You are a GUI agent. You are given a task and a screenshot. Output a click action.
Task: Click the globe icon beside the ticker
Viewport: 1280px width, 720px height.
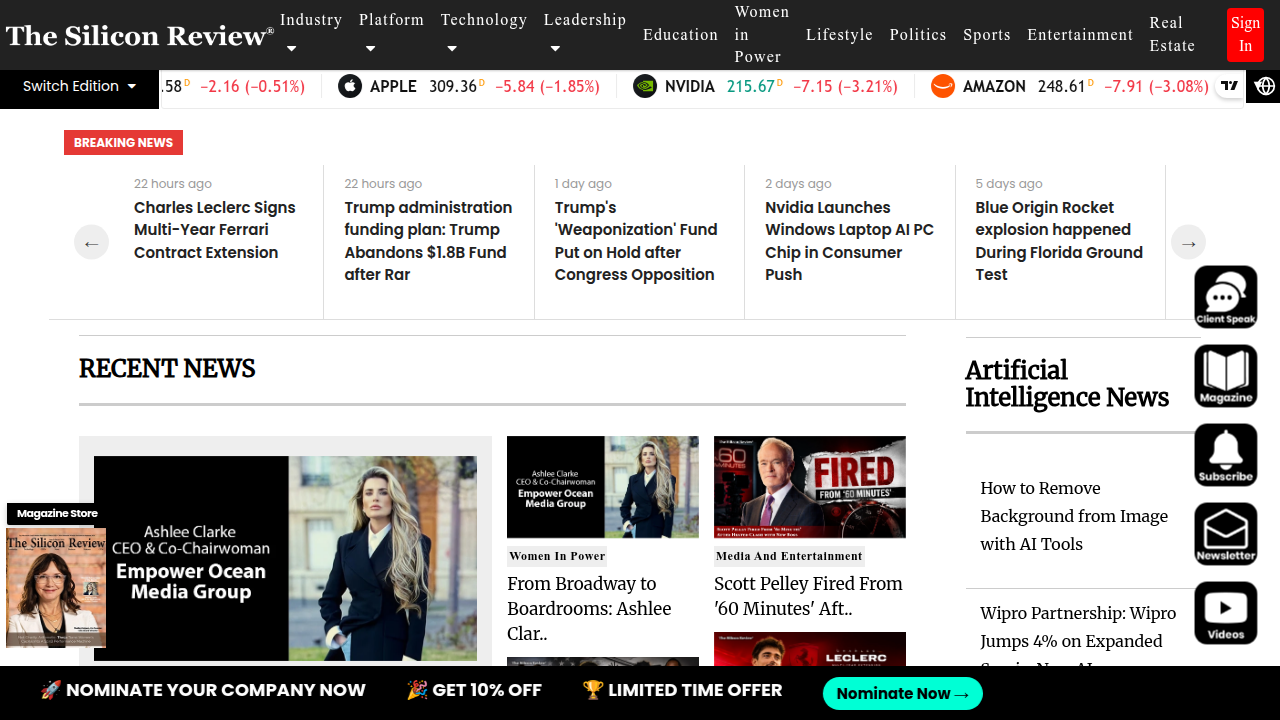tap(1265, 87)
